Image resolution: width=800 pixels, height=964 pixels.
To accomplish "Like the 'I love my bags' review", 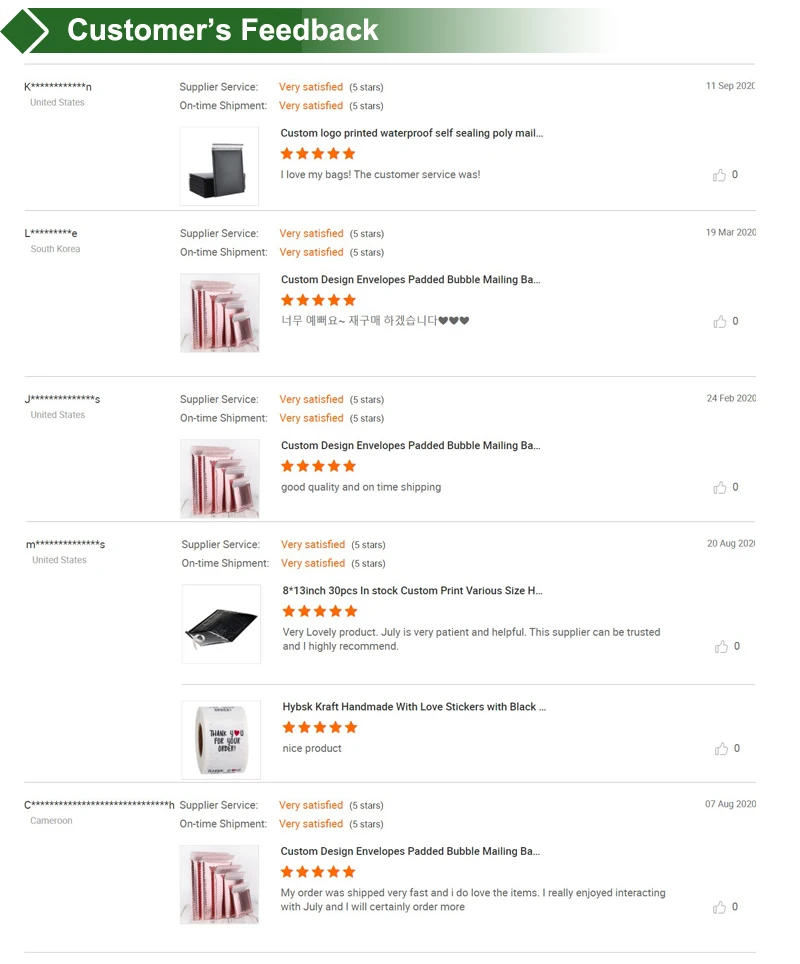I will point(719,175).
